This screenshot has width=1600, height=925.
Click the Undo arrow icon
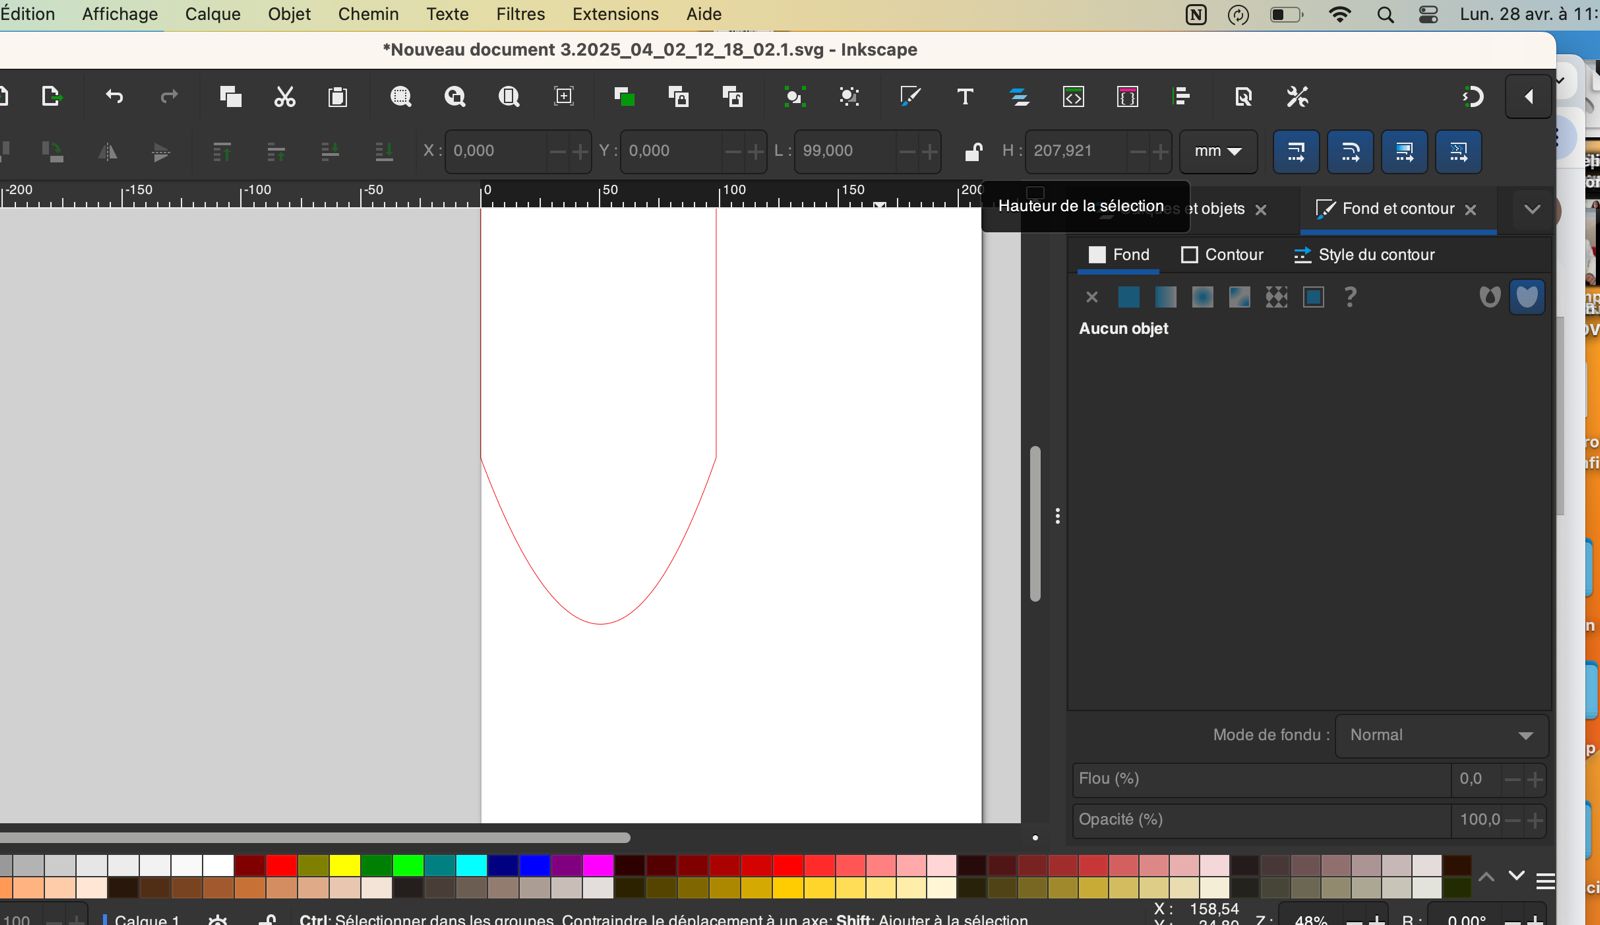point(114,97)
